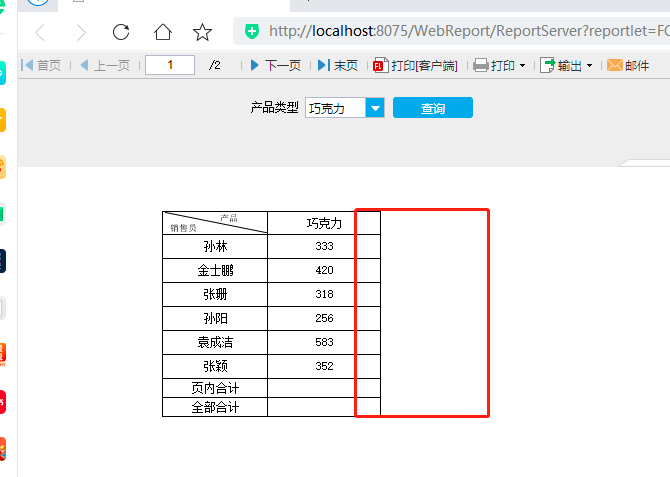Jump to last page (末页)

[338, 65]
